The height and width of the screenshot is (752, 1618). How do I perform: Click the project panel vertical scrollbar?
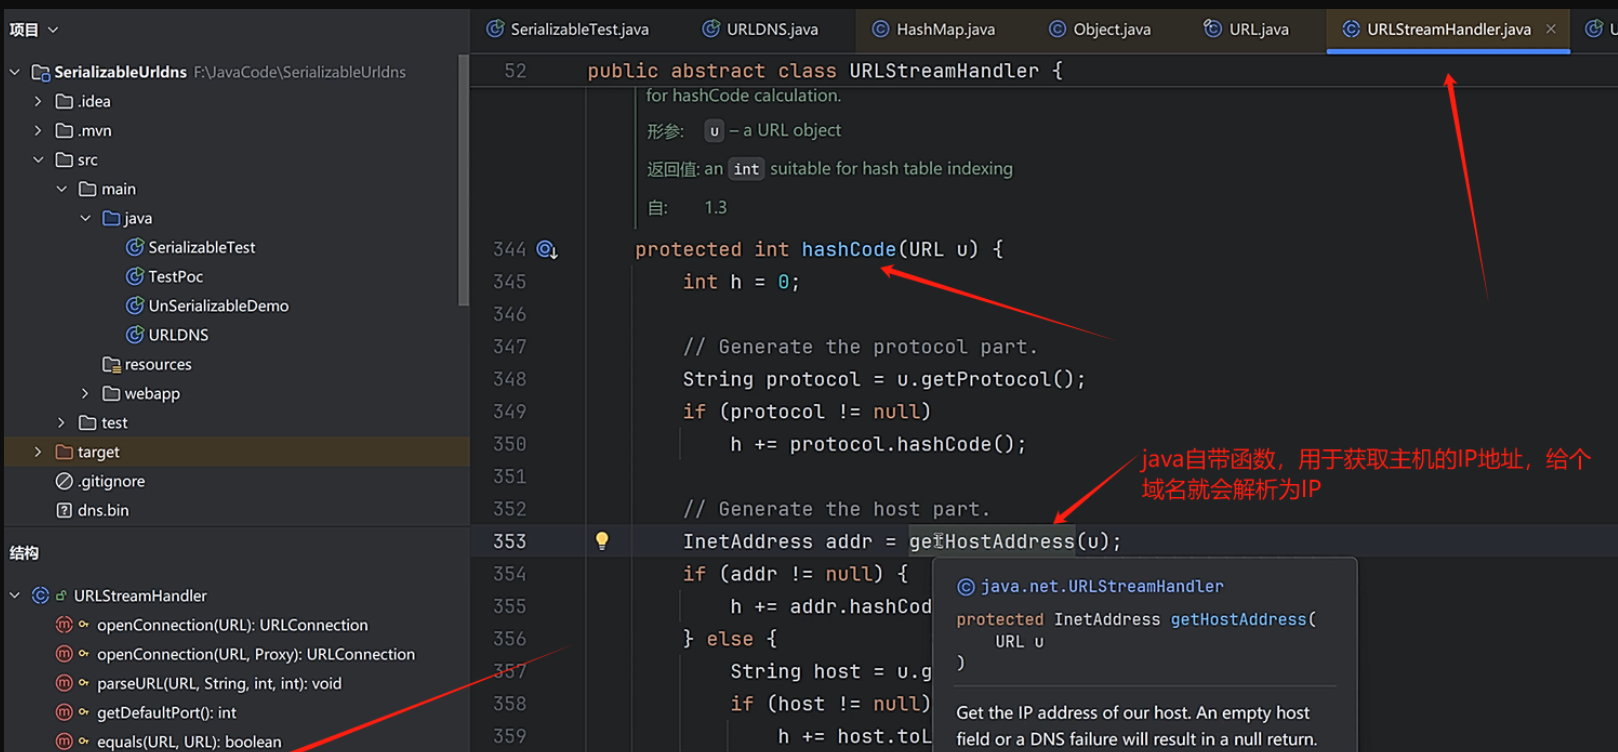coord(462,180)
